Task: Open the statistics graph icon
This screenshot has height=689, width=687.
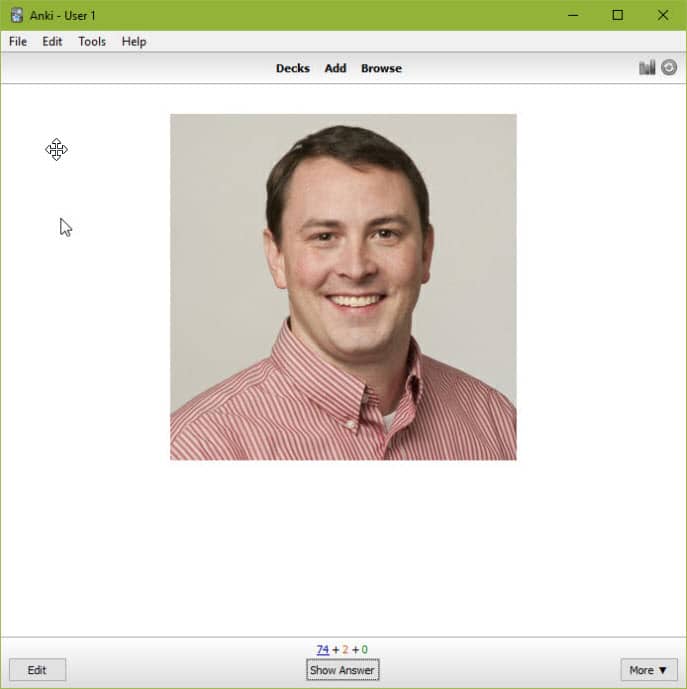Action: 647,68
